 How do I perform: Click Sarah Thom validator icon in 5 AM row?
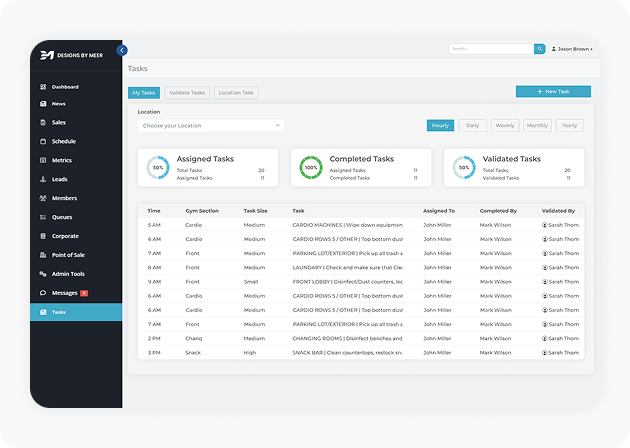pos(545,225)
